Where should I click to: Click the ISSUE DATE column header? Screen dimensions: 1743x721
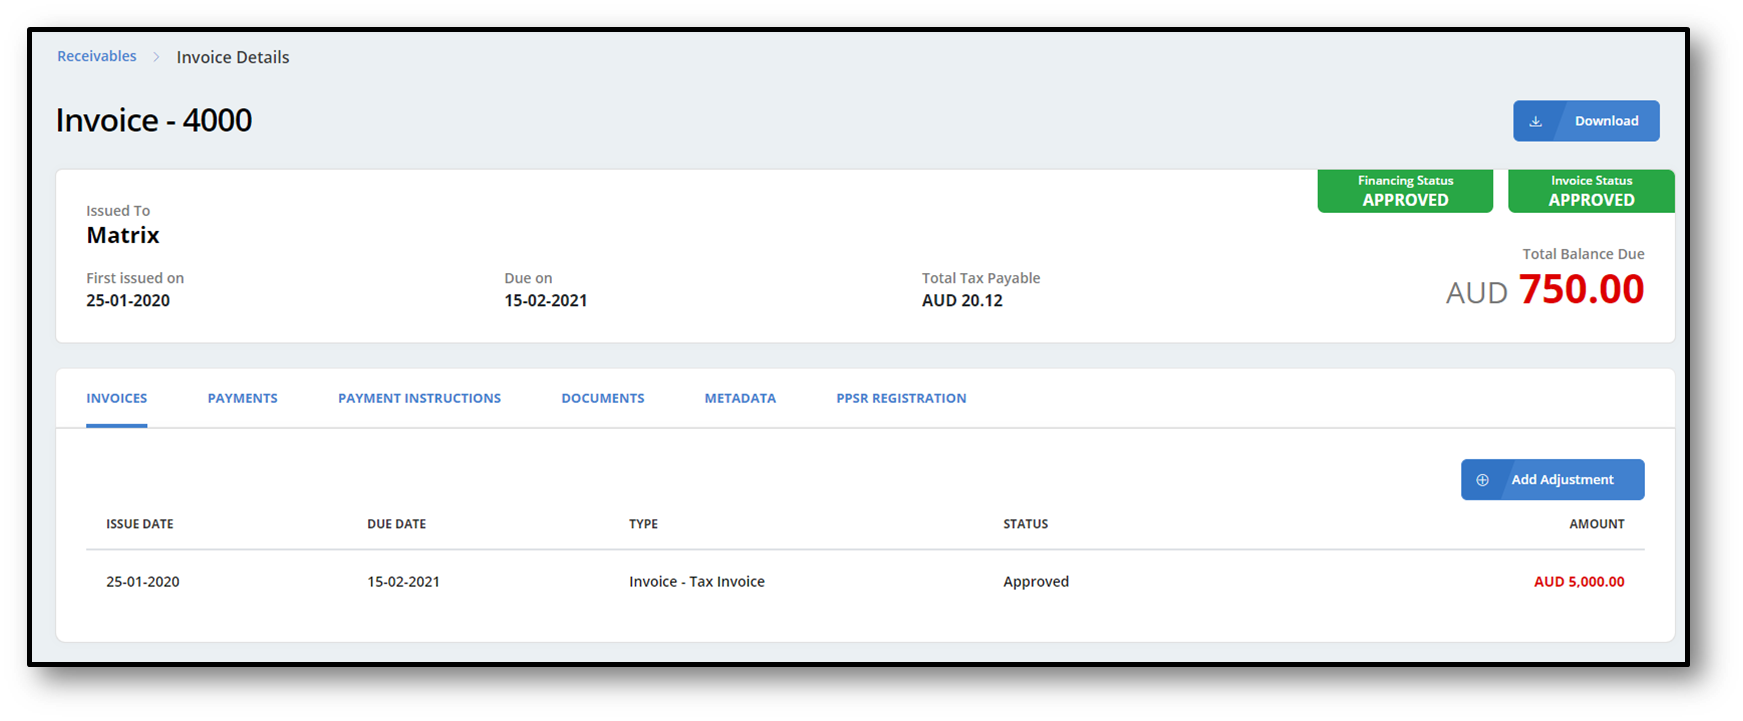coord(140,524)
